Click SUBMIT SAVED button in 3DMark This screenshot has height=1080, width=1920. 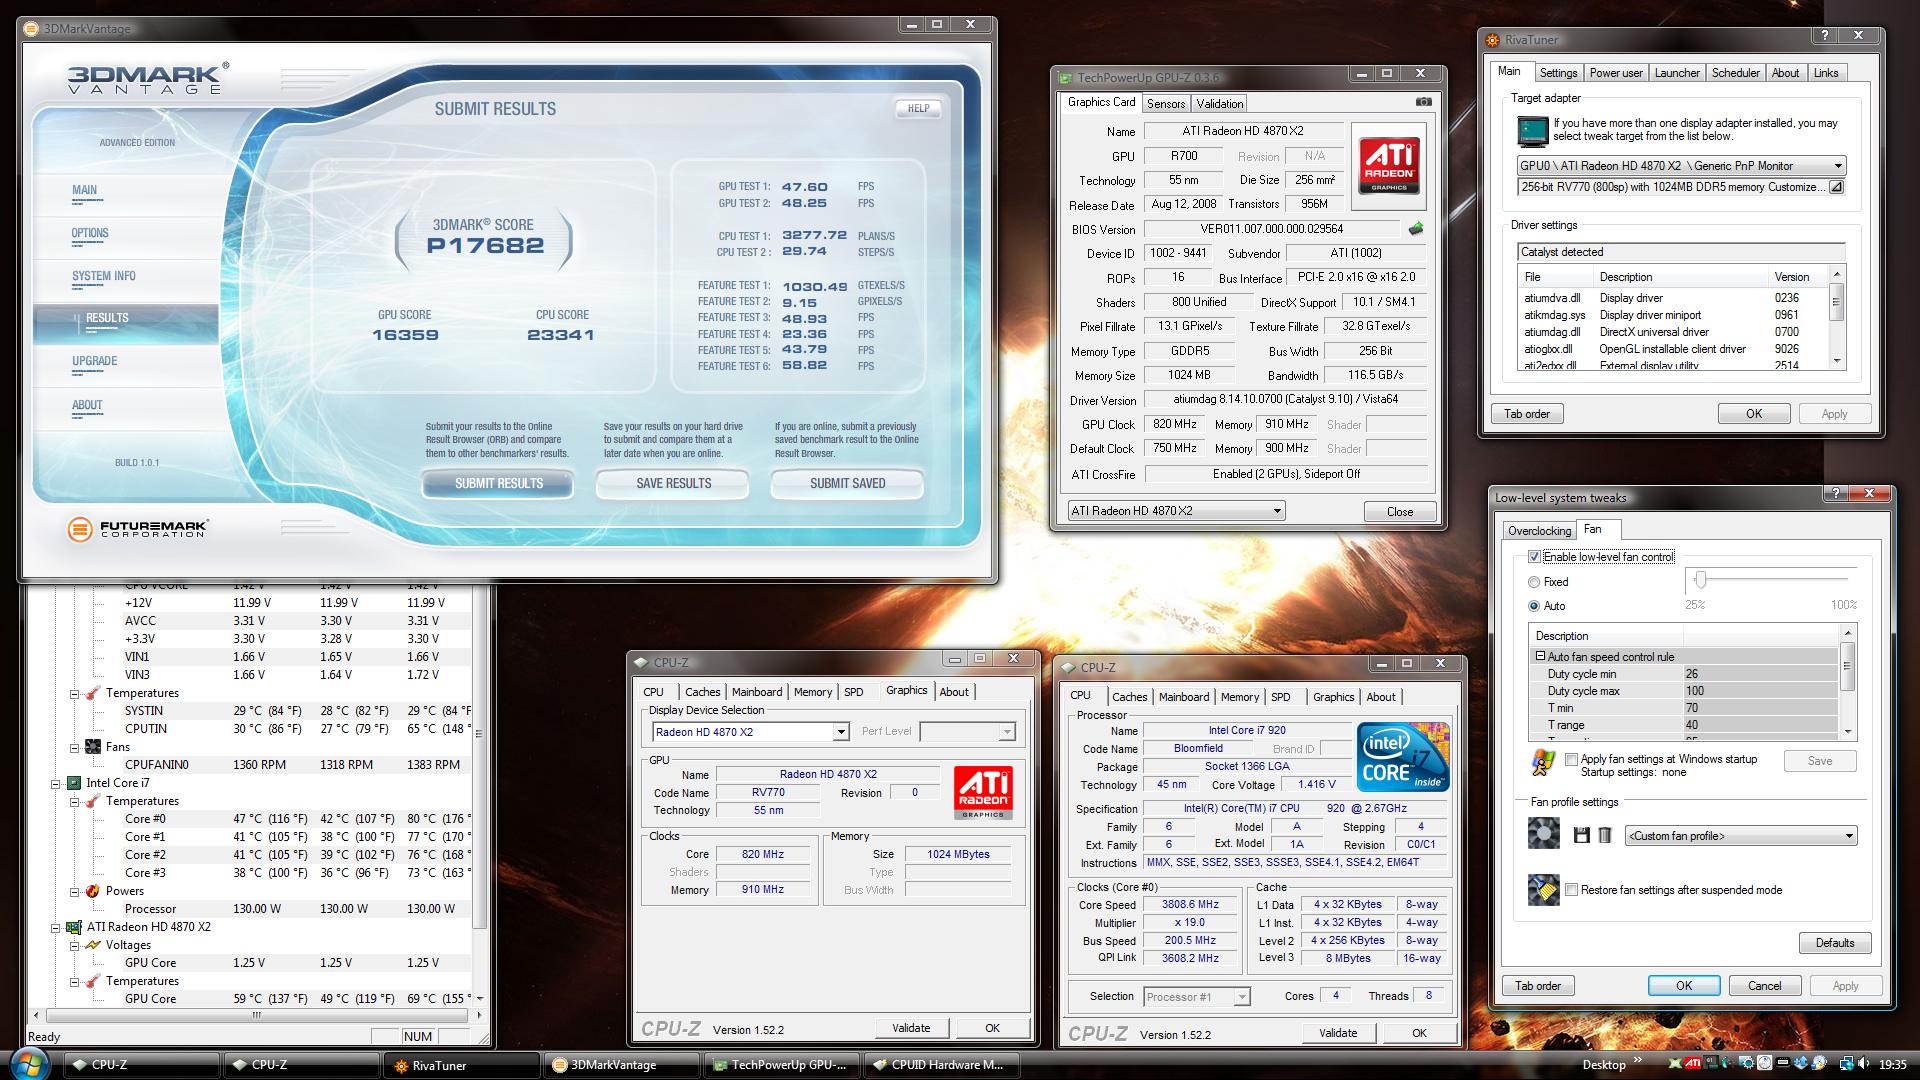coord(847,484)
